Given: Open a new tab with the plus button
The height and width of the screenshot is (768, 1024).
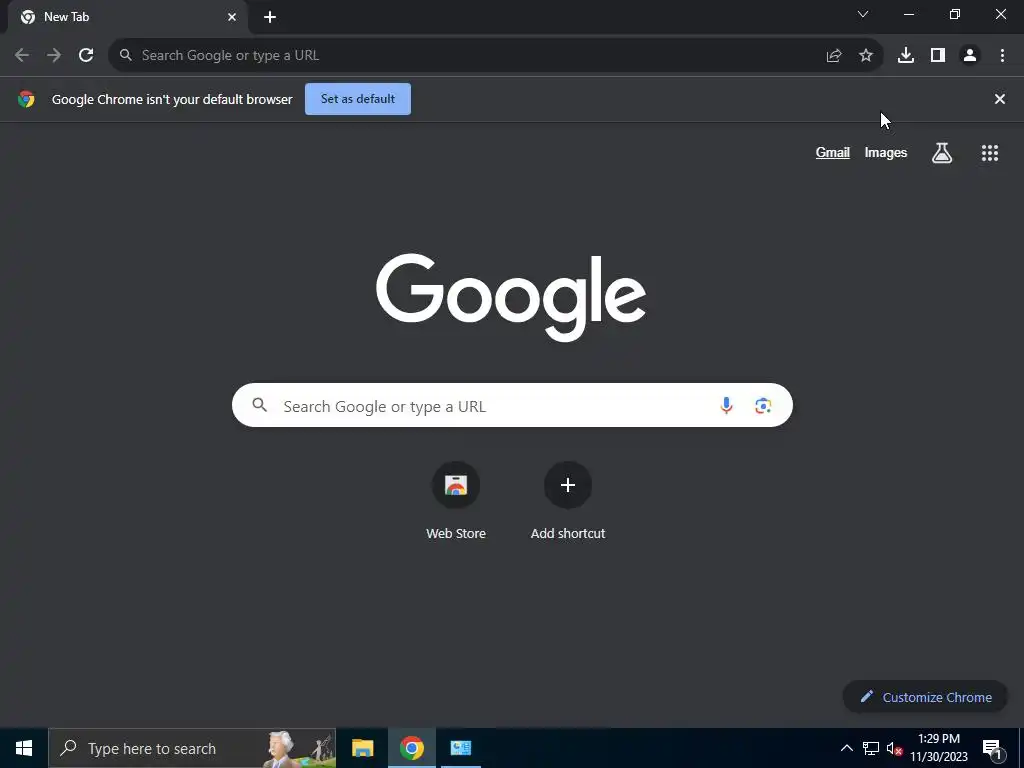Looking at the screenshot, I should pyautogui.click(x=270, y=17).
